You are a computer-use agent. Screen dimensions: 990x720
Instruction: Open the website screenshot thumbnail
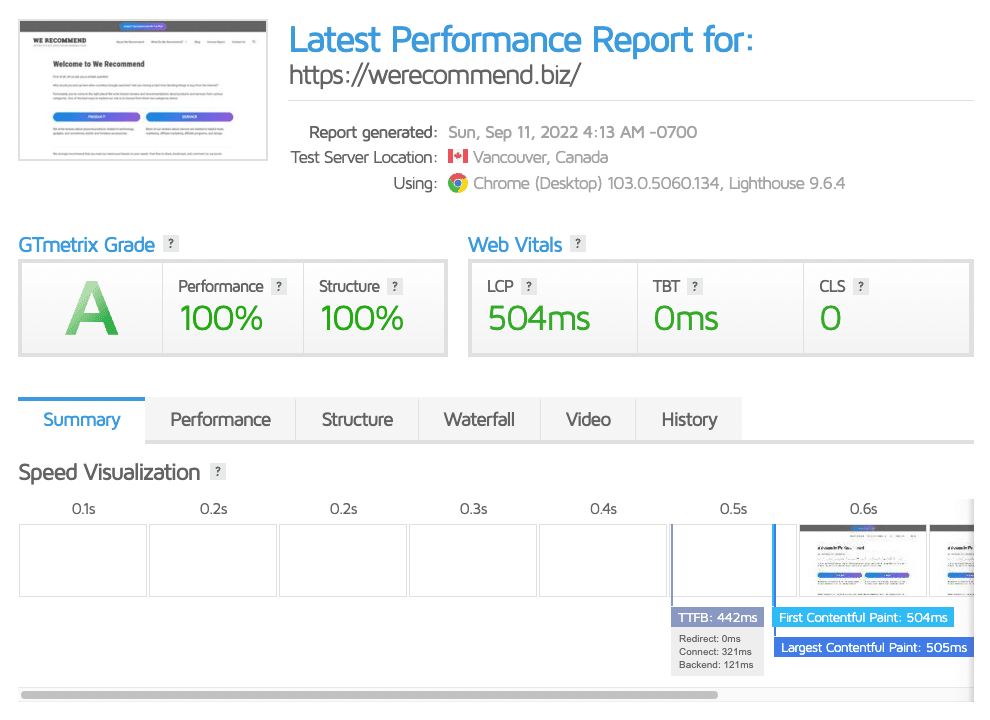[x=143, y=90]
